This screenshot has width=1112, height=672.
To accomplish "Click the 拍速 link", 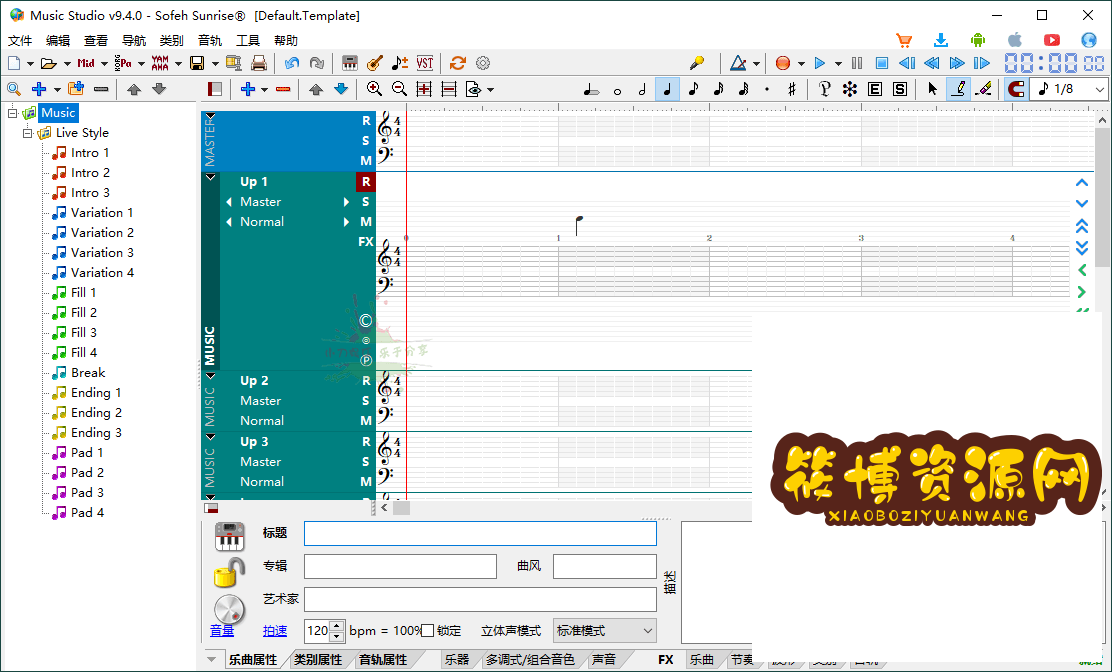I will pyautogui.click(x=275, y=630).
